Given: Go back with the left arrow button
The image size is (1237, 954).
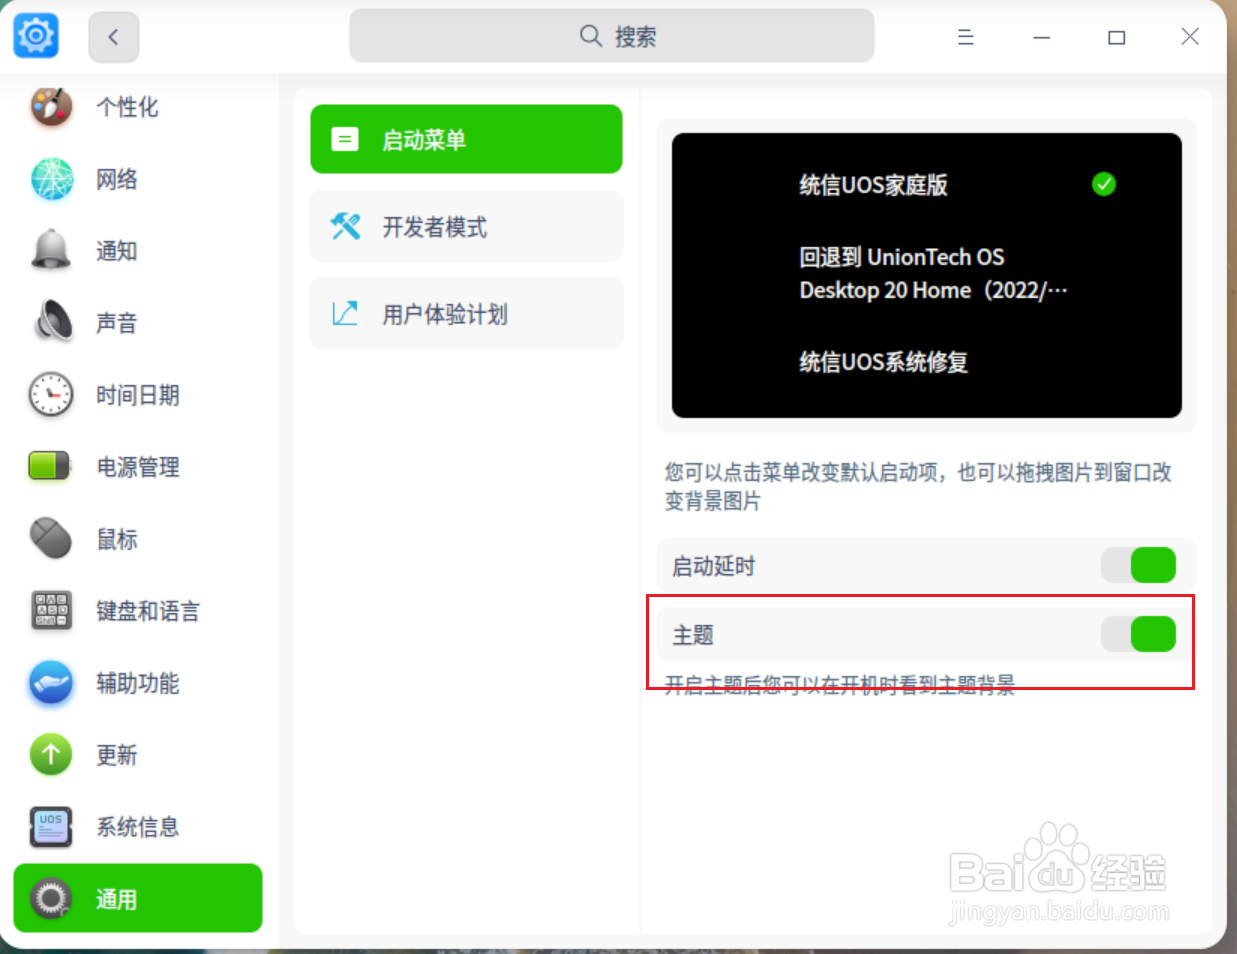Looking at the screenshot, I should click(113, 37).
